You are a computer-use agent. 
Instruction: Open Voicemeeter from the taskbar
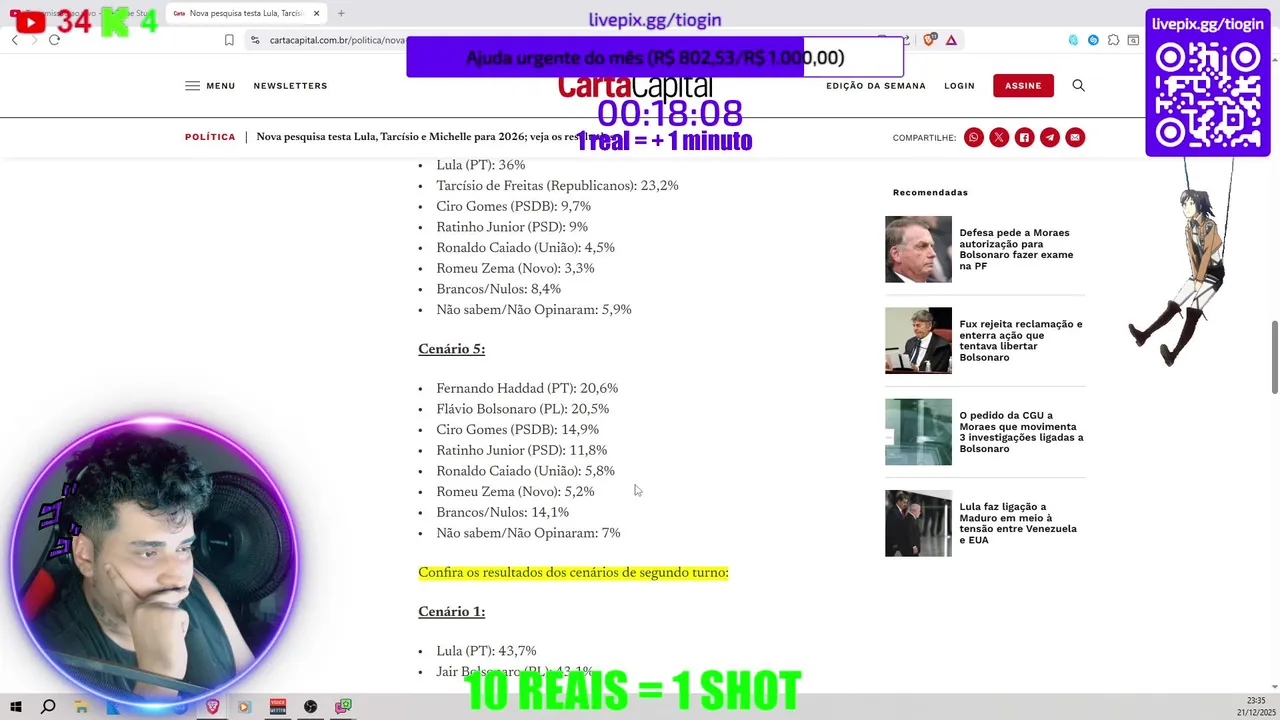coord(278,707)
